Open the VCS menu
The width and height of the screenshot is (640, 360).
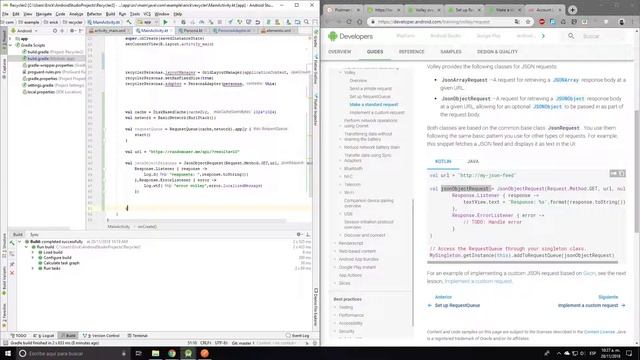(x=147, y=14)
